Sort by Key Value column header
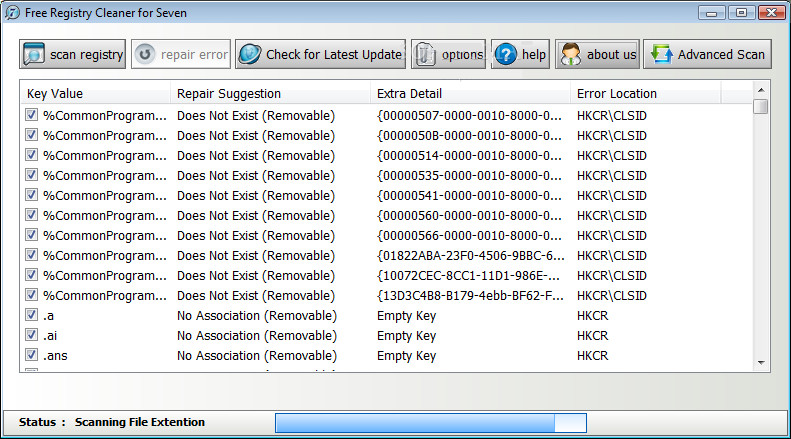Screen dimensions: 791x439 point(96,93)
